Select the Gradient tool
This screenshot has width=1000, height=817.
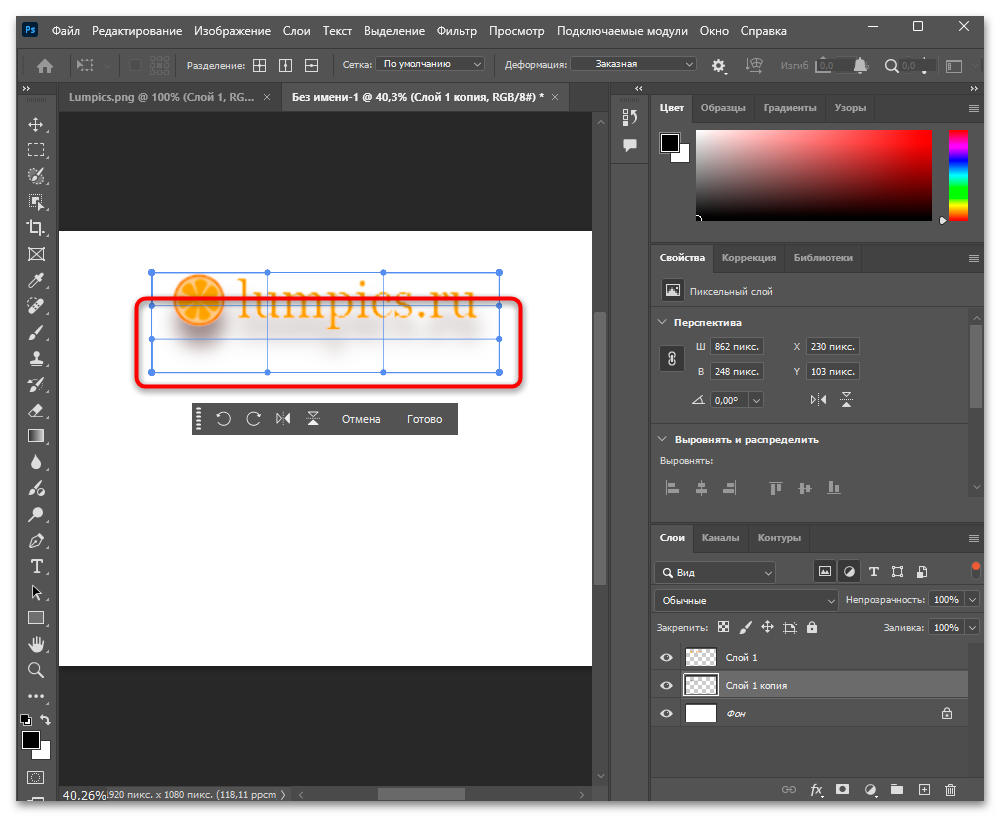click(36, 436)
